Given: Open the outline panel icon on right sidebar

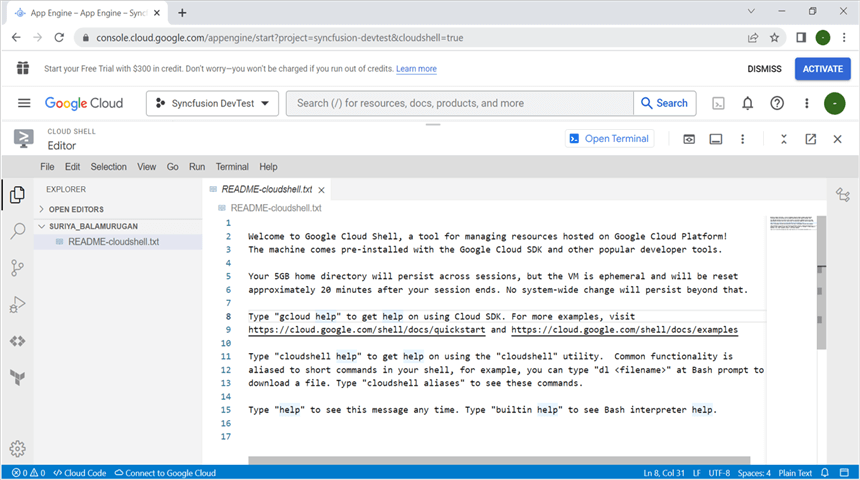Looking at the screenshot, I should pyautogui.click(x=843, y=195).
